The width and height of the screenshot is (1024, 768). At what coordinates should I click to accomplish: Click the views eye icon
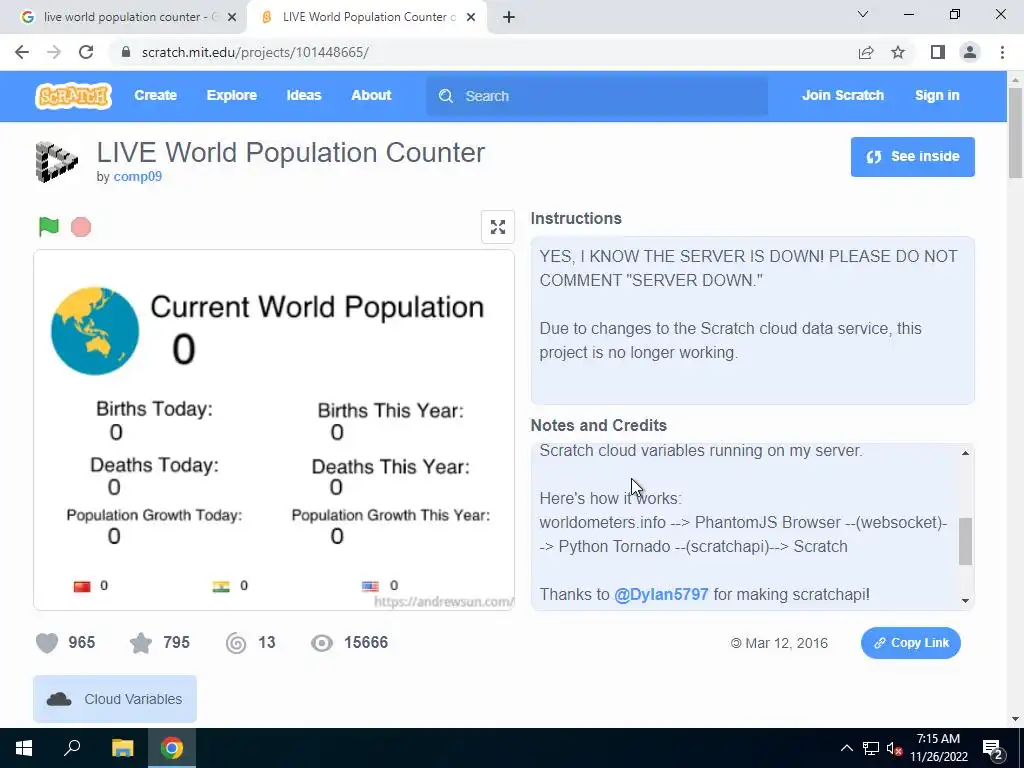[321, 643]
